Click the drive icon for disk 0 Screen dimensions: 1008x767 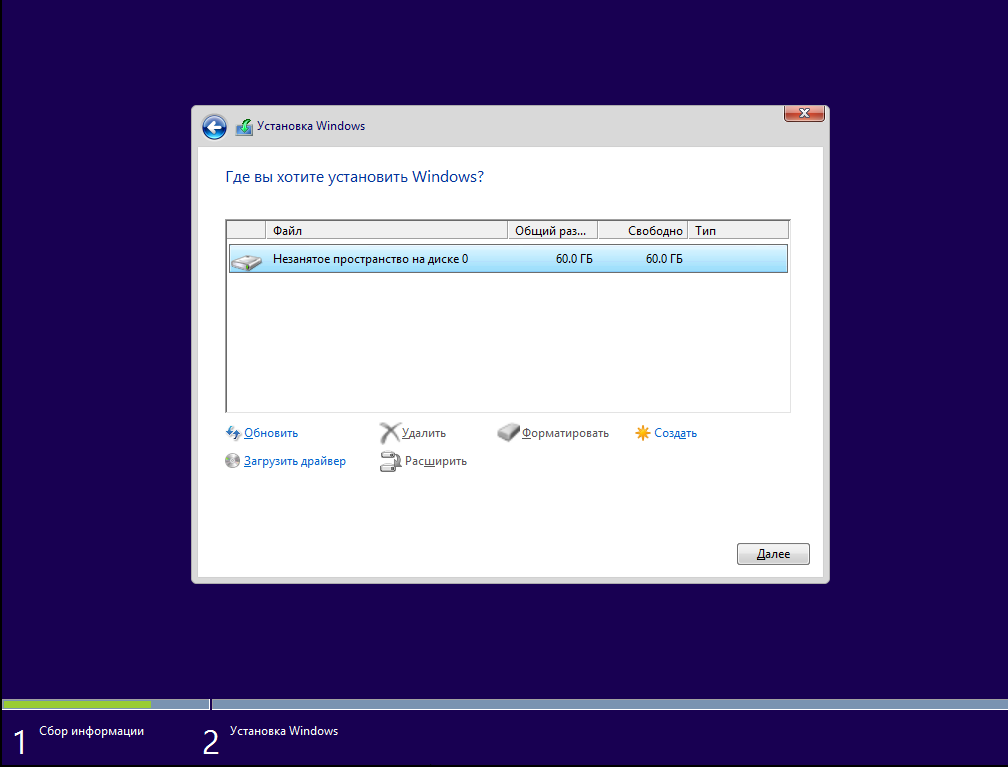(247, 261)
